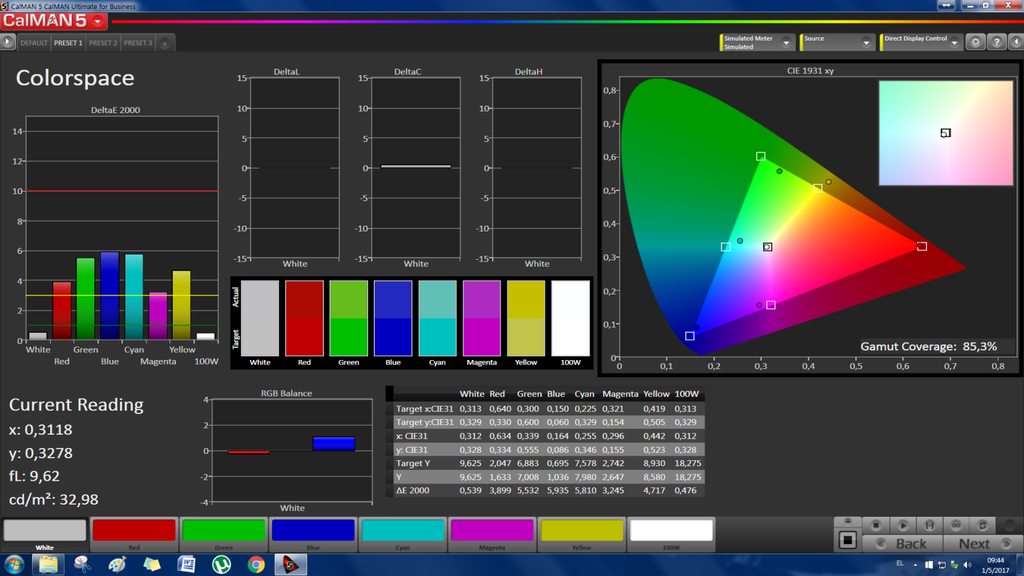1024x576 pixels.
Task: Click the 'Gamut Coverage: 85,3%' text
Action: pos(928,346)
